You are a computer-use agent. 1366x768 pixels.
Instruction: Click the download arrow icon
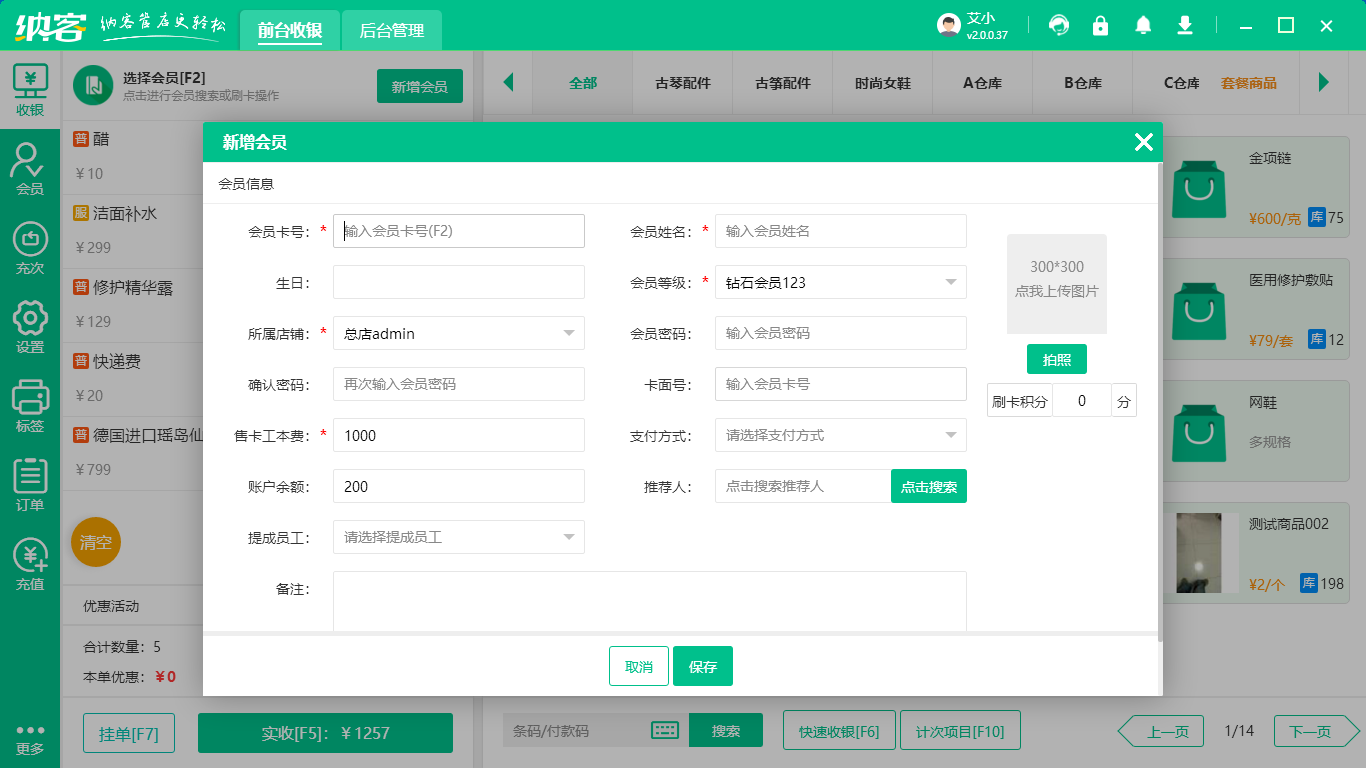point(1185,25)
